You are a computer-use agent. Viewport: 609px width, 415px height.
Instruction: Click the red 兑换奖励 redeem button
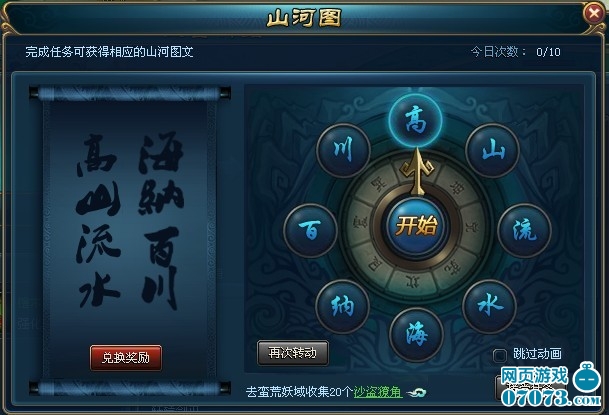click(x=126, y=358)
